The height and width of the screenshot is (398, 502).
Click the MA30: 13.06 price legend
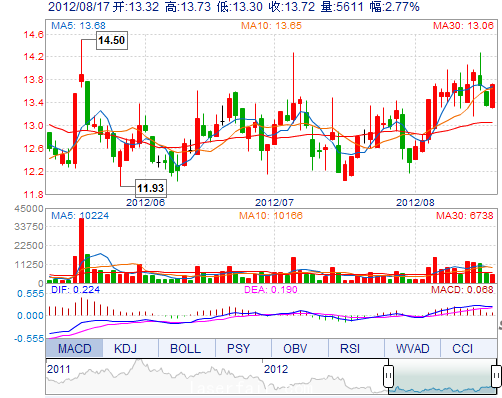click(463, 26)
